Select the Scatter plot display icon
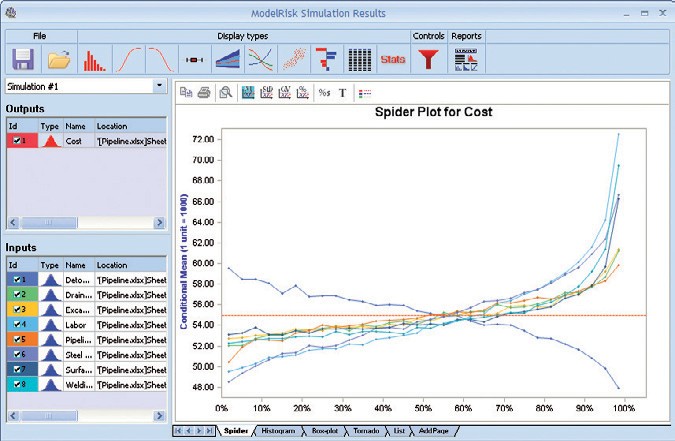Screen dimensions: 675x441 (x=294, y=59)
